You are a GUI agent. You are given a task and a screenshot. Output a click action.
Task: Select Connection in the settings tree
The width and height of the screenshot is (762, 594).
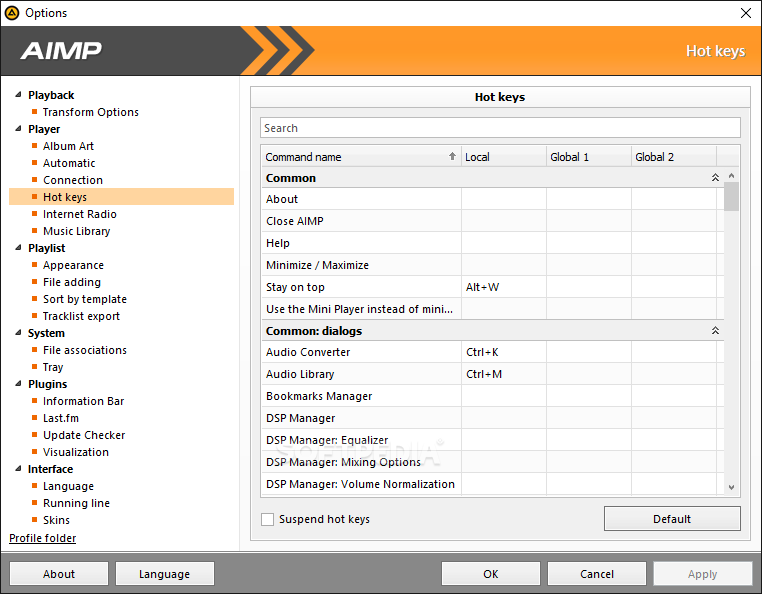(x=73, y=180)
